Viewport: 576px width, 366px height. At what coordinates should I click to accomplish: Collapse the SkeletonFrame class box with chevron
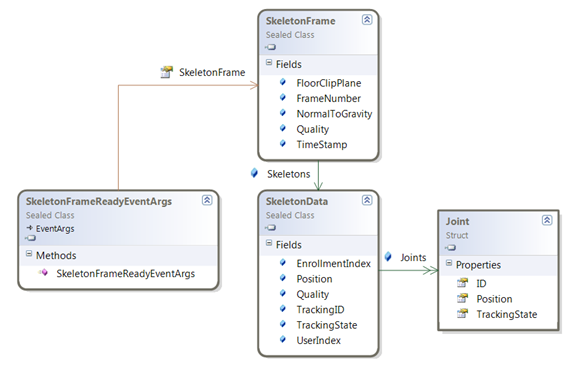click(367, 19)
